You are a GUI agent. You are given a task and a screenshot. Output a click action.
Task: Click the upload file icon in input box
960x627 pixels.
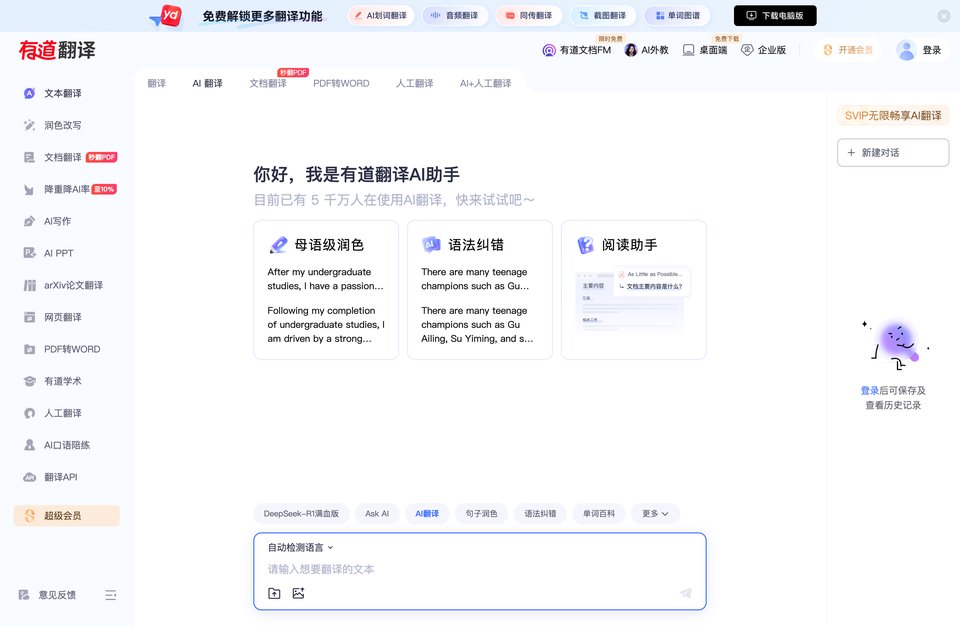point(274,593)
